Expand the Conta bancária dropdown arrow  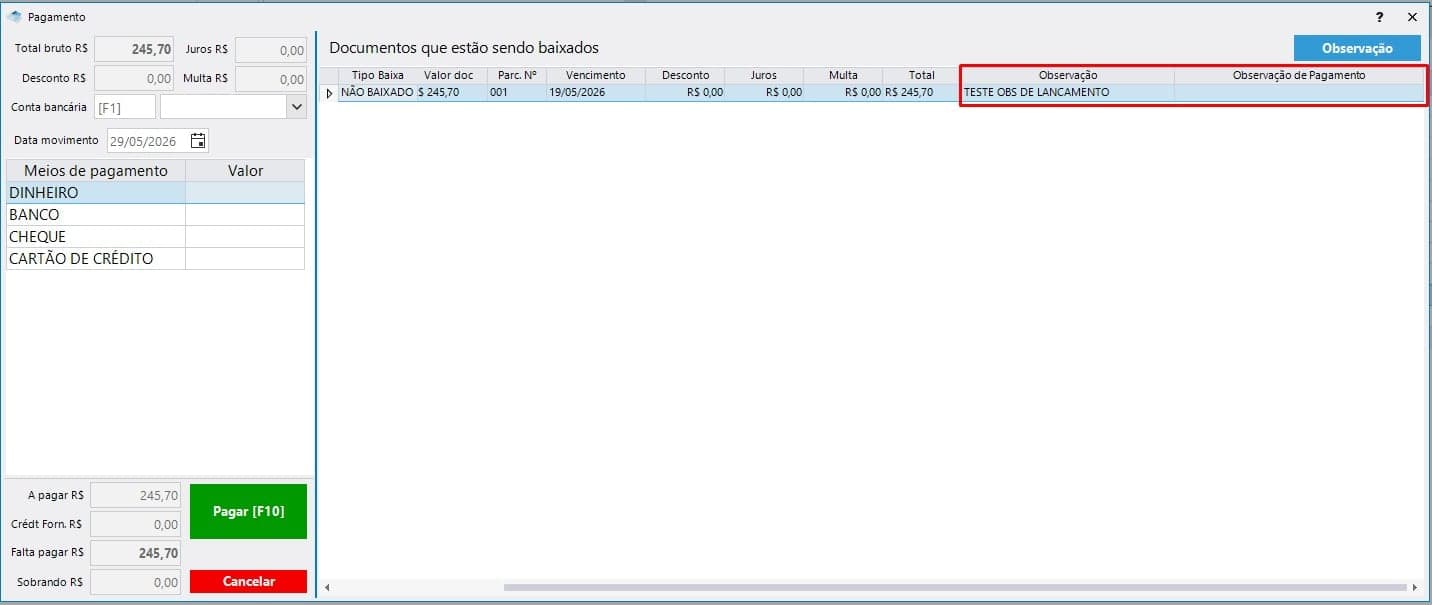pyautogui.click(x=296, y=106)
